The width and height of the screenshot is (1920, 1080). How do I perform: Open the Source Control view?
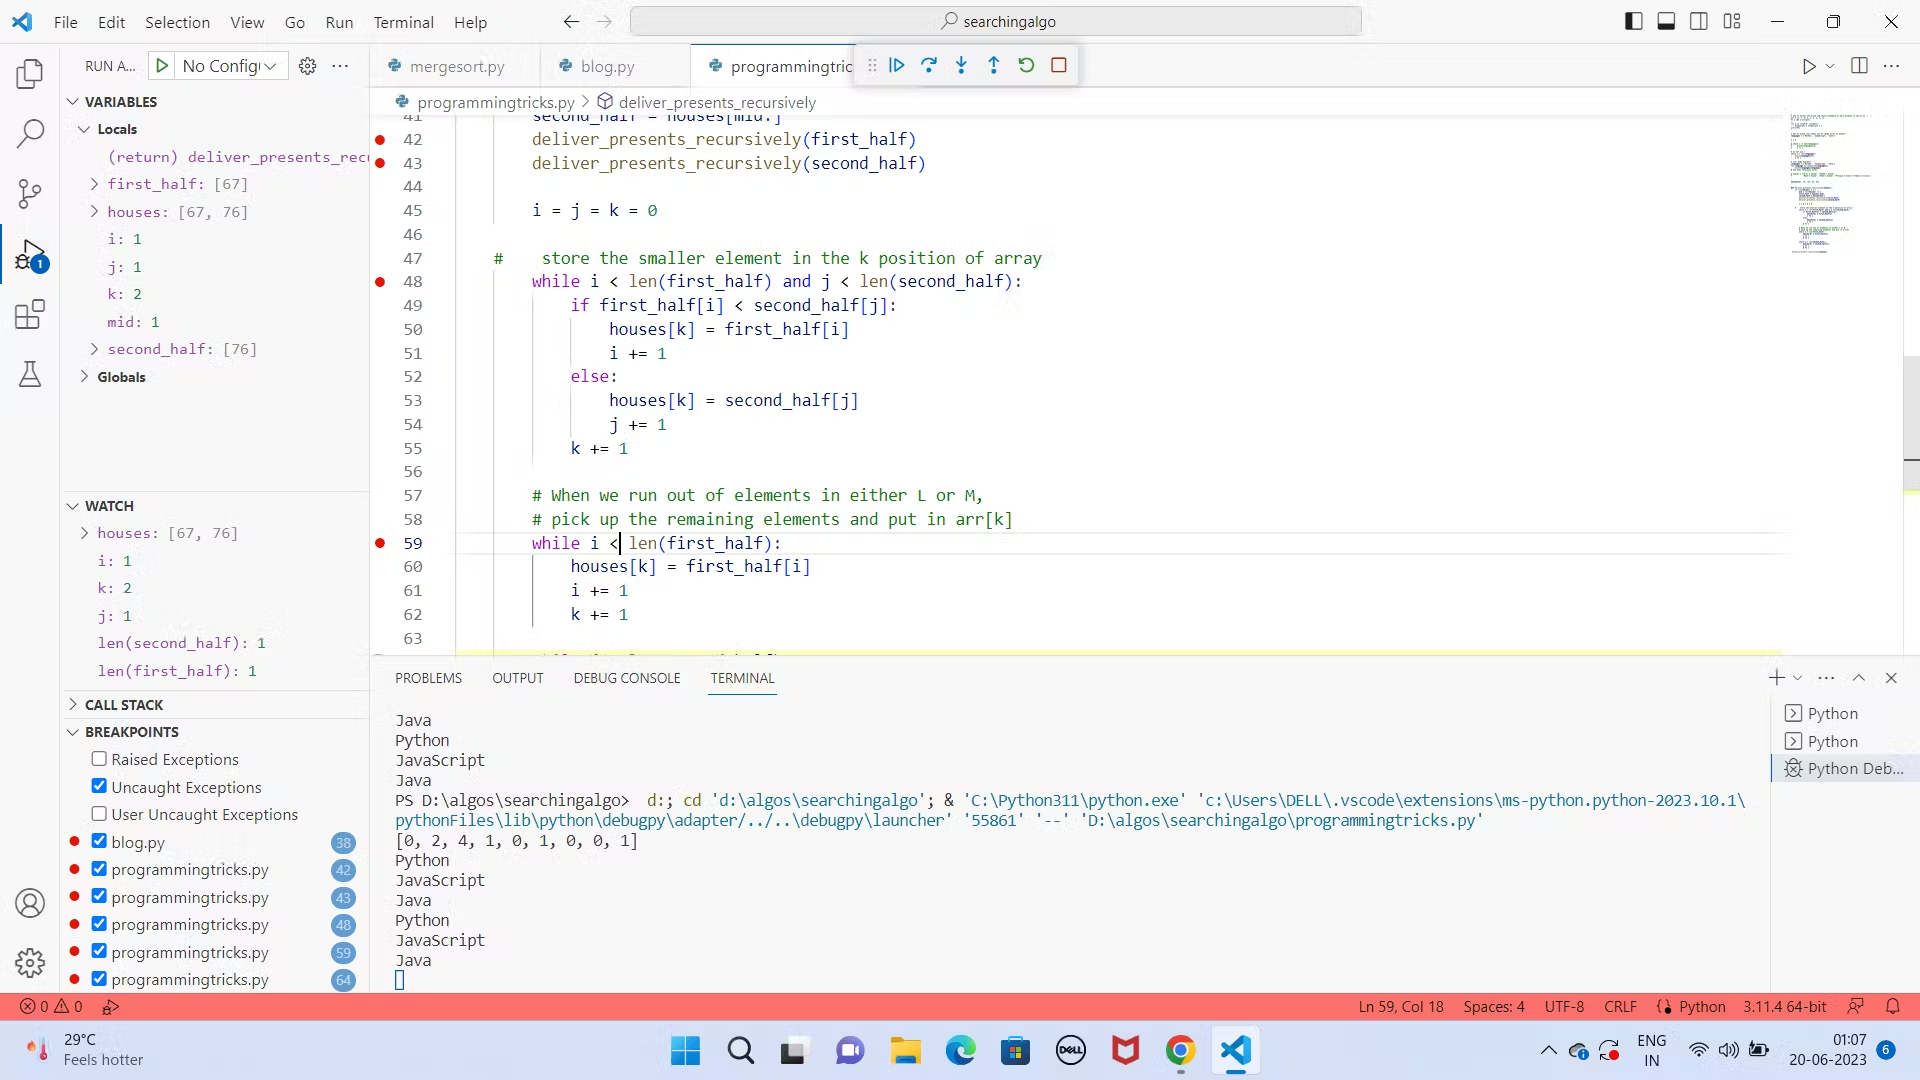(30, 193)
